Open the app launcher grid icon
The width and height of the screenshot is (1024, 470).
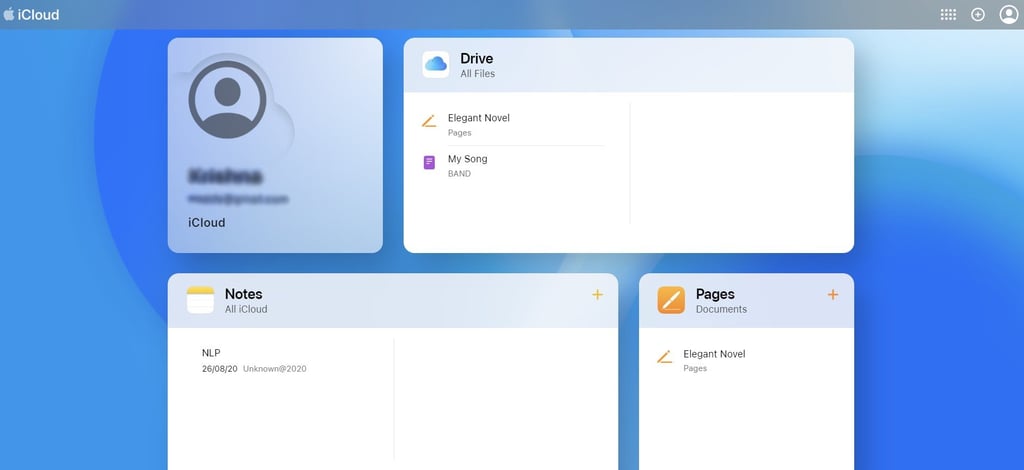[x=948, y=14]
